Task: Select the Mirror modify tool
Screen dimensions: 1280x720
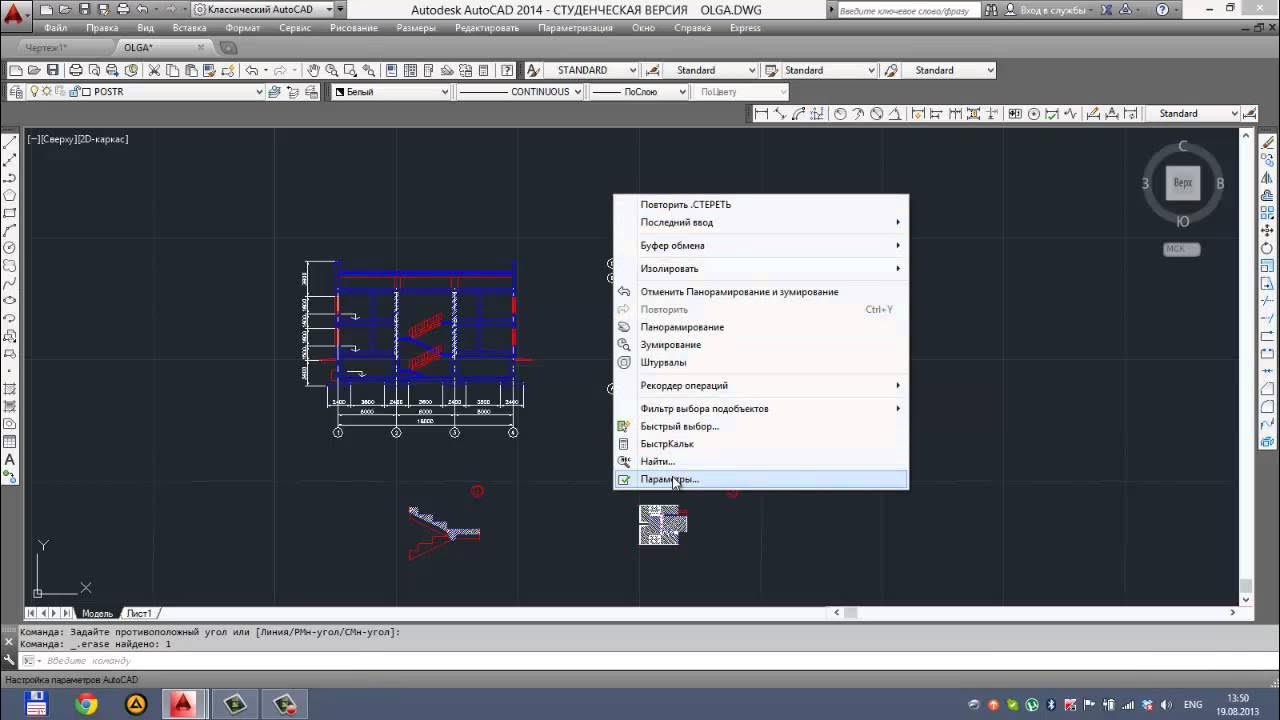Action: 1267,178
